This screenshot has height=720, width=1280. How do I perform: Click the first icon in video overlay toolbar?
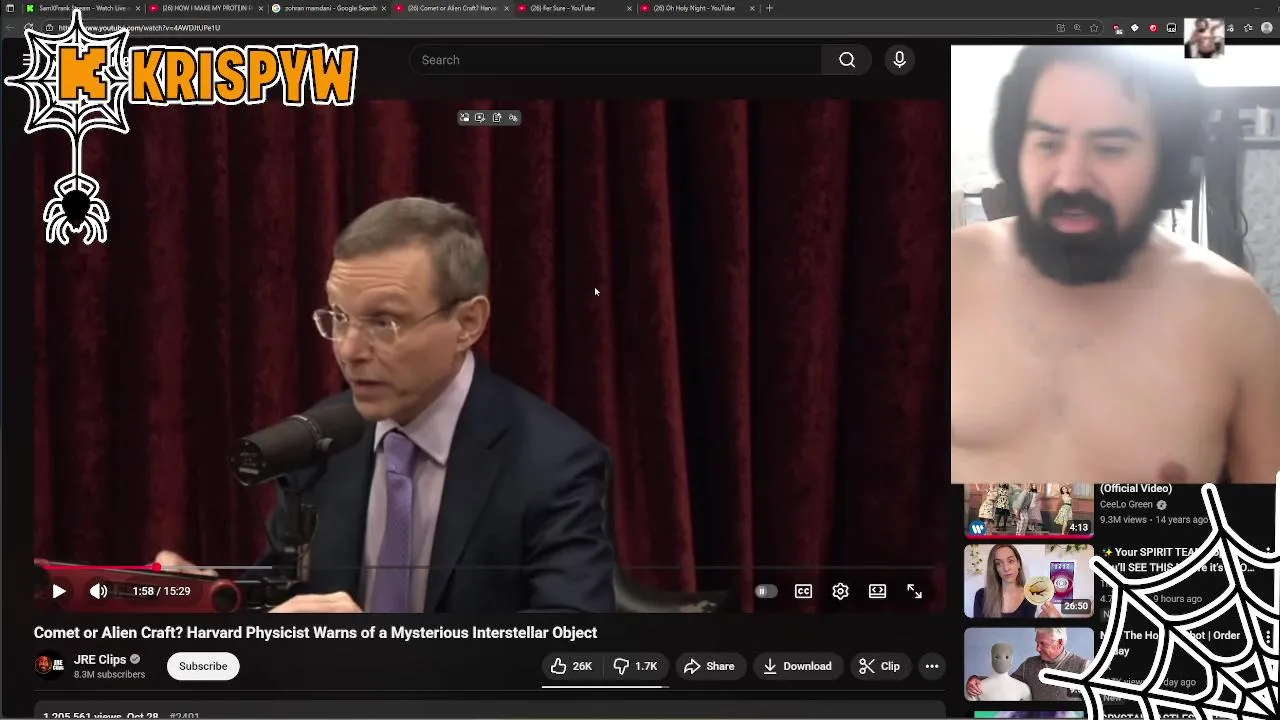[464, 118]
